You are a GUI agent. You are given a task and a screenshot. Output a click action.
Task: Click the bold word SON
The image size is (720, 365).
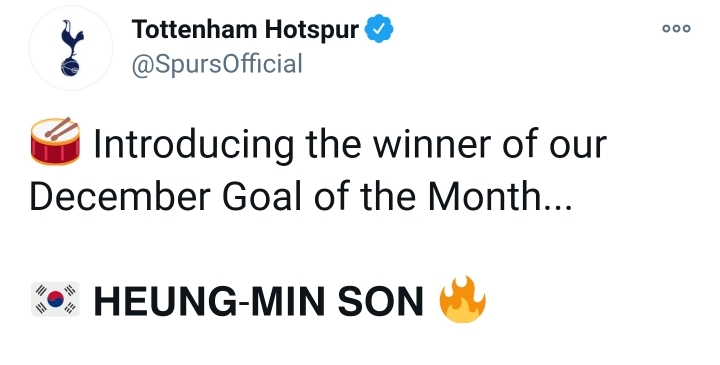point(380,302)
